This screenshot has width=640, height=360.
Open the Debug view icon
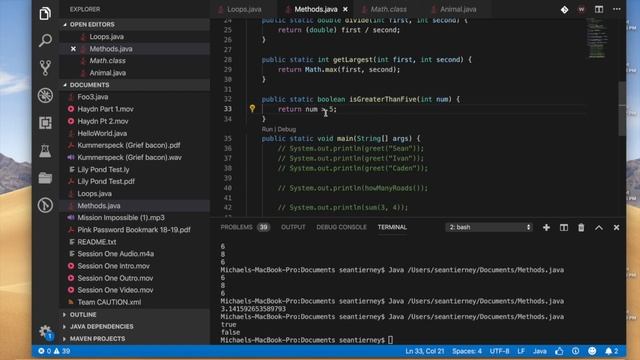click(45, 95)
